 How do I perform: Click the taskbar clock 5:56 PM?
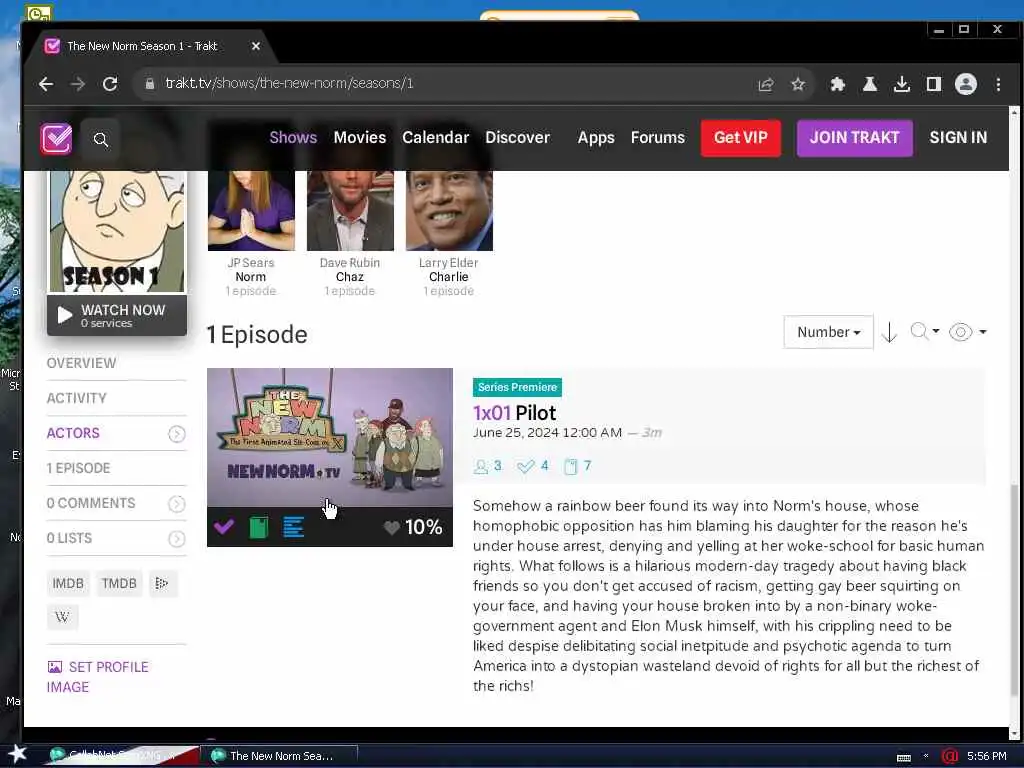987,756
